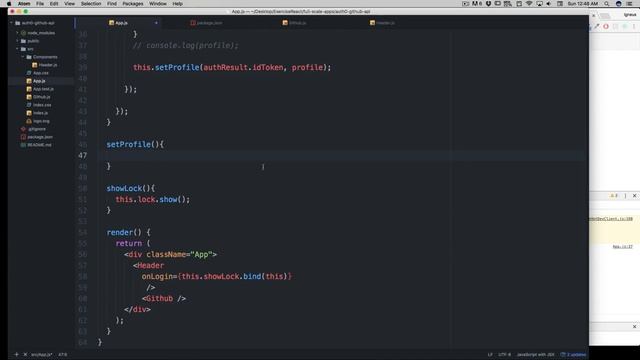Open the Wi-Fi menu bar icon
This screenshot has height=360, width=640.
pos(529,4)
